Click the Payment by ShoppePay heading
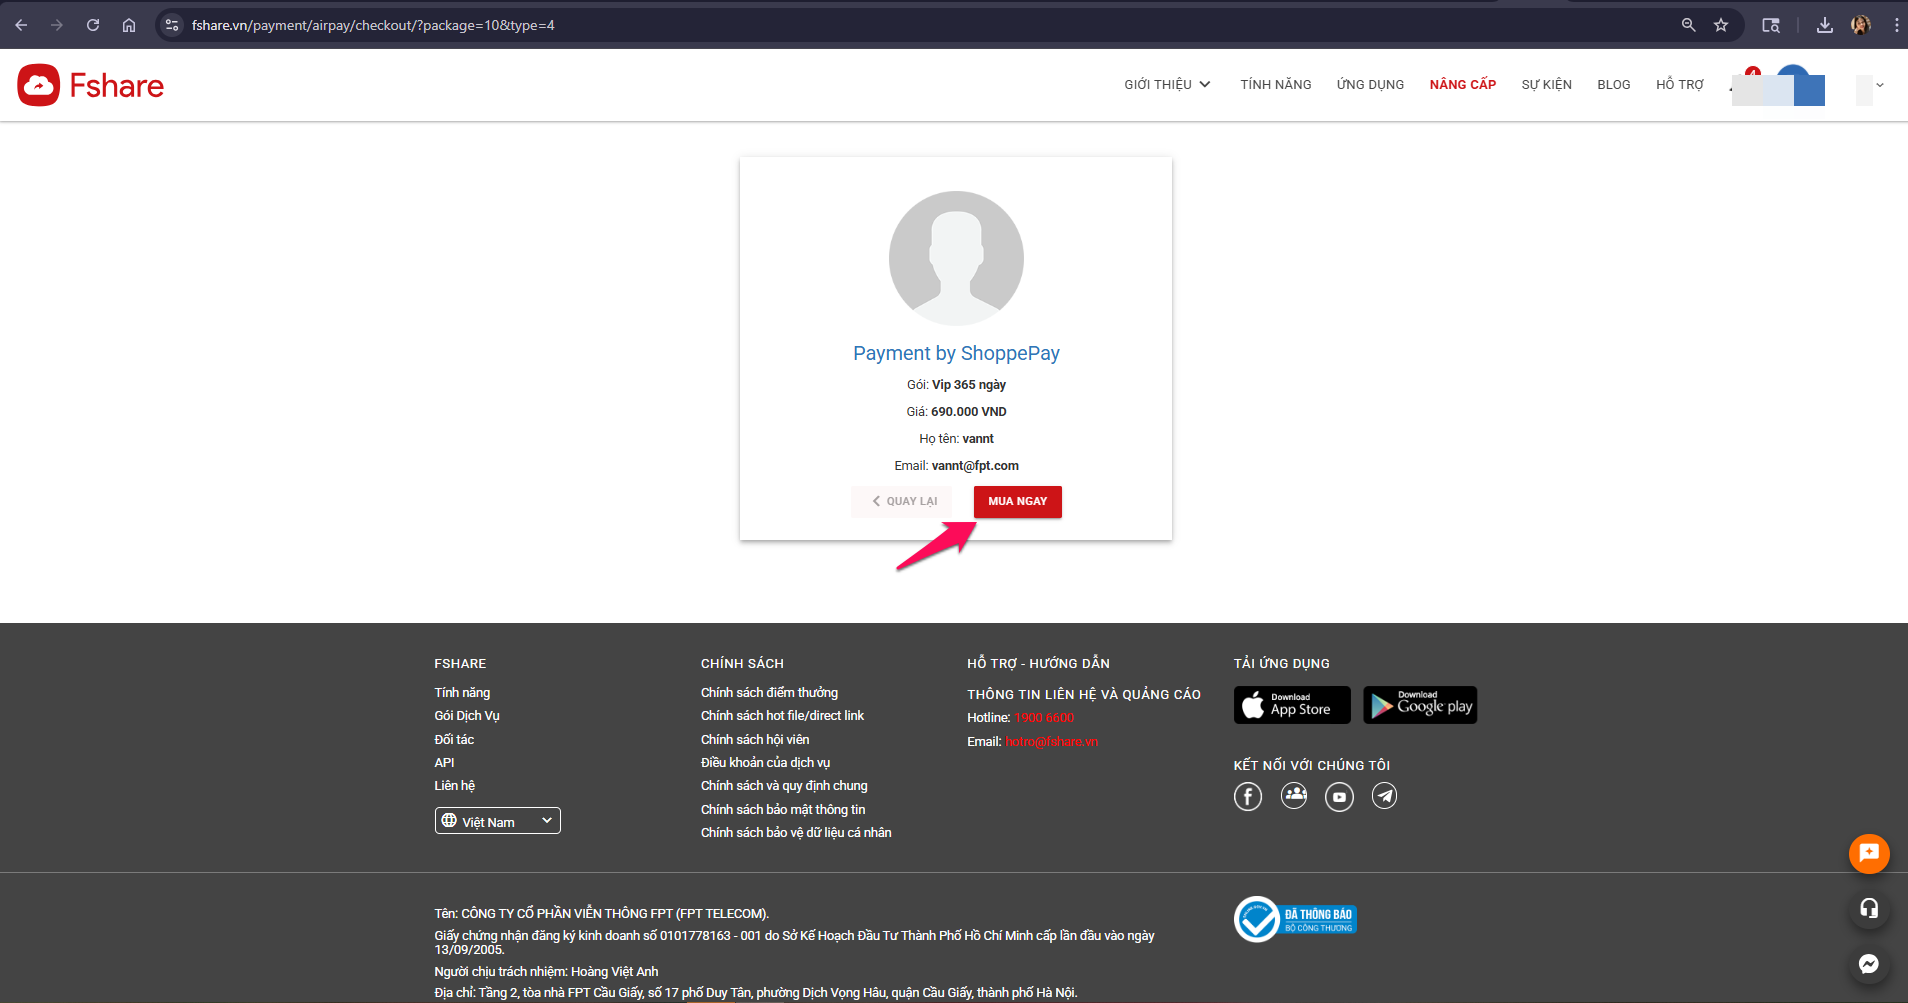Image resolution: width=1908 pixels, height=1003 pixels. [x=956, y=353]
